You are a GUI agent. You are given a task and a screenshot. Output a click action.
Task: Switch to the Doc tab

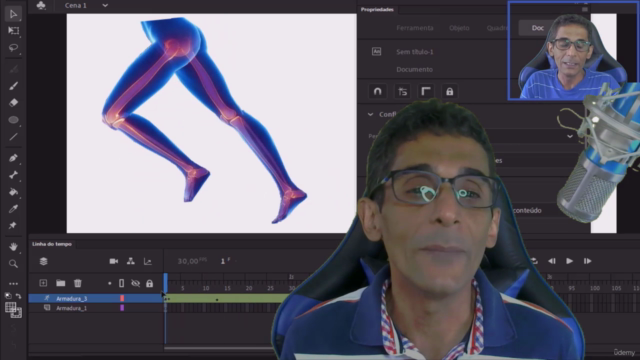tap(538, 28)
